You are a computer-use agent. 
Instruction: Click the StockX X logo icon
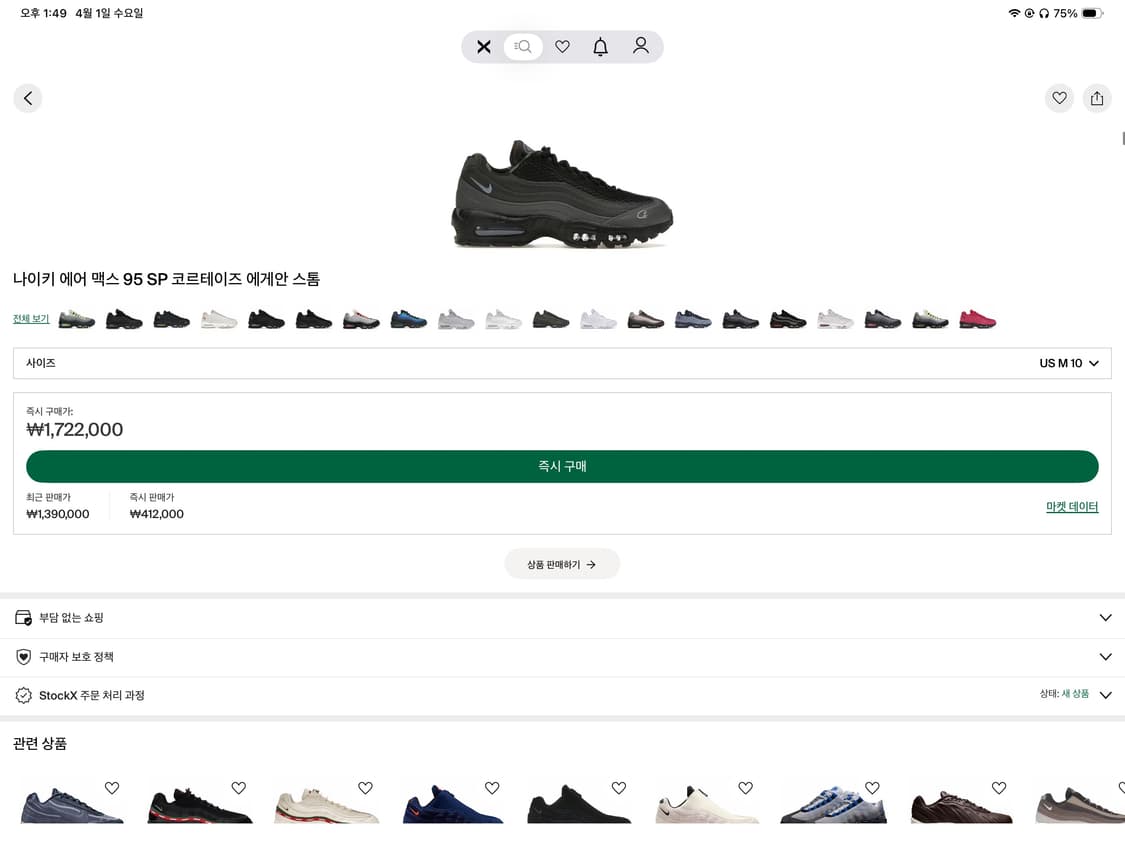(484, 47)
